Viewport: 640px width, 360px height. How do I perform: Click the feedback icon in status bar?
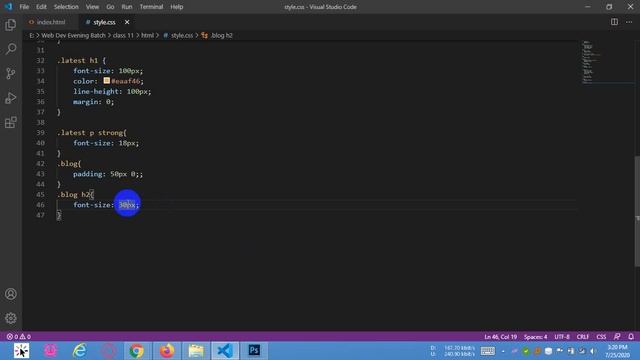tap(617, 337)
